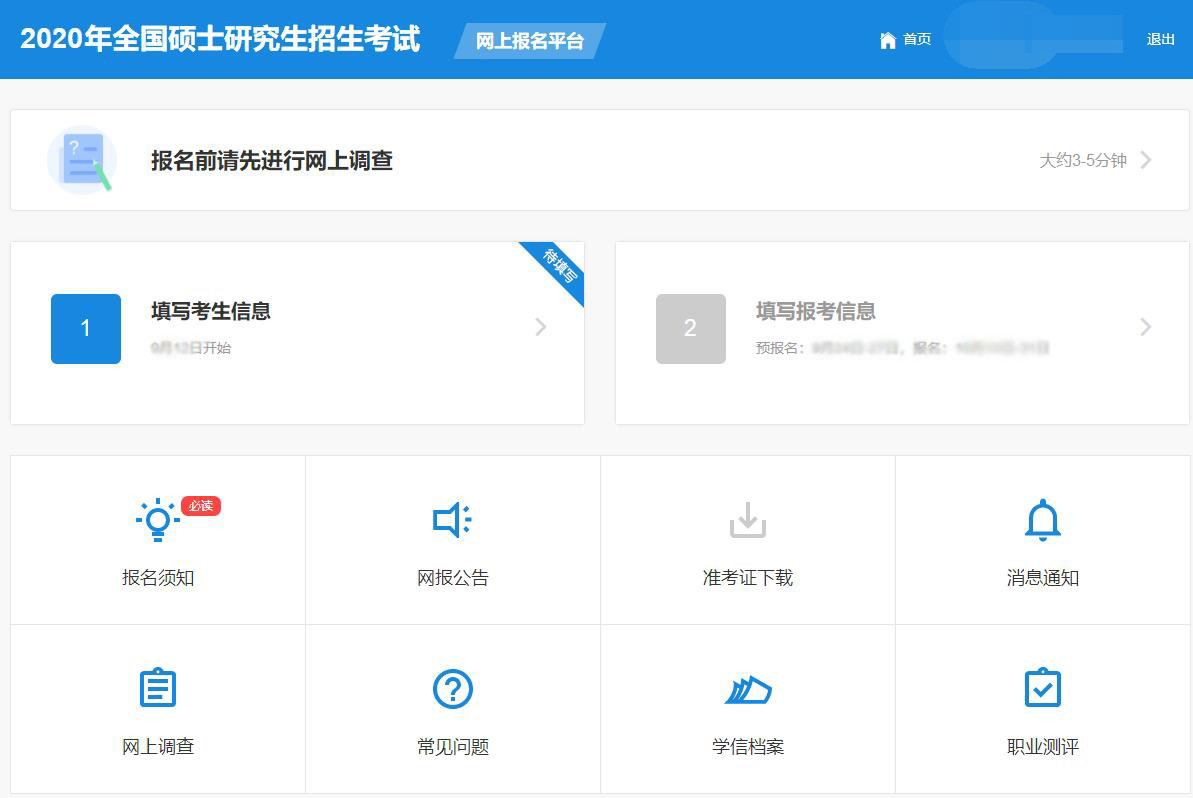Select the 学信档案 archive icon
Screen dimensions: 1193x798
point(746,687)
